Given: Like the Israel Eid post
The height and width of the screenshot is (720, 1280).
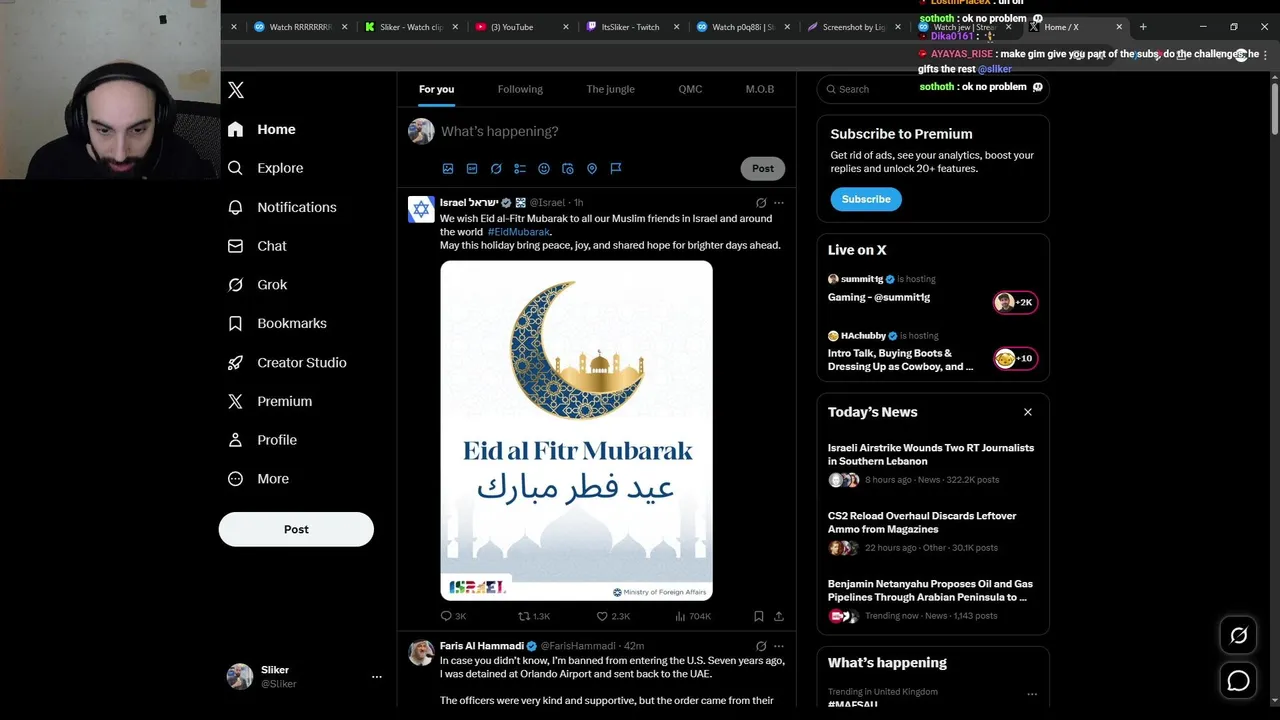Looking at the screenshot, I should (x=613, y=616).
